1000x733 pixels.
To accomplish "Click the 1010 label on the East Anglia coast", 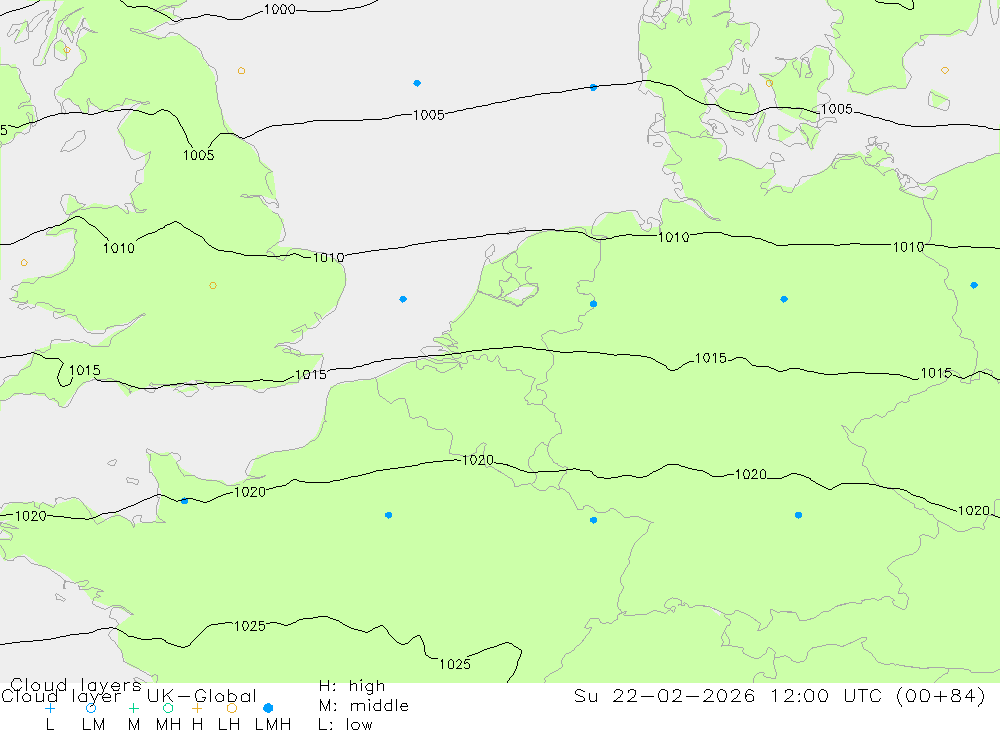I will coord(328,258).
